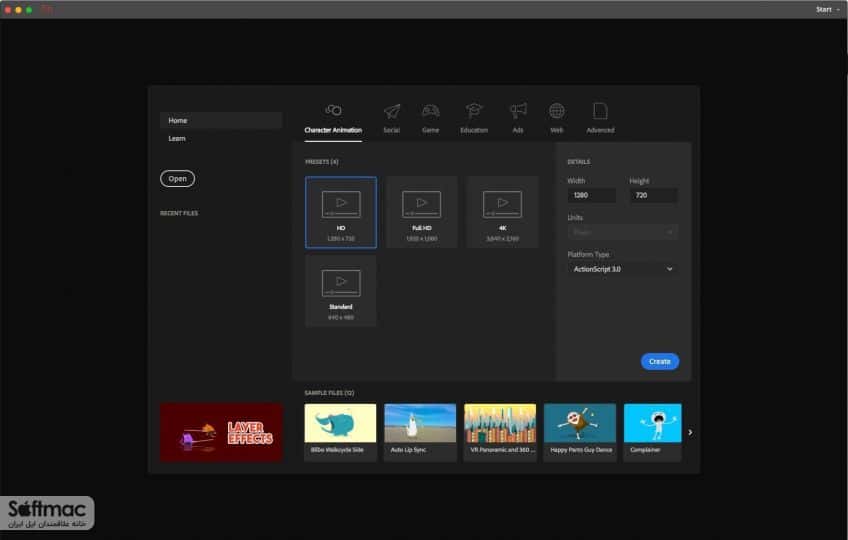Open the Start workspace dropdown
The width and height of the screenshot is (848, 540).
click(x=827, y=9)
